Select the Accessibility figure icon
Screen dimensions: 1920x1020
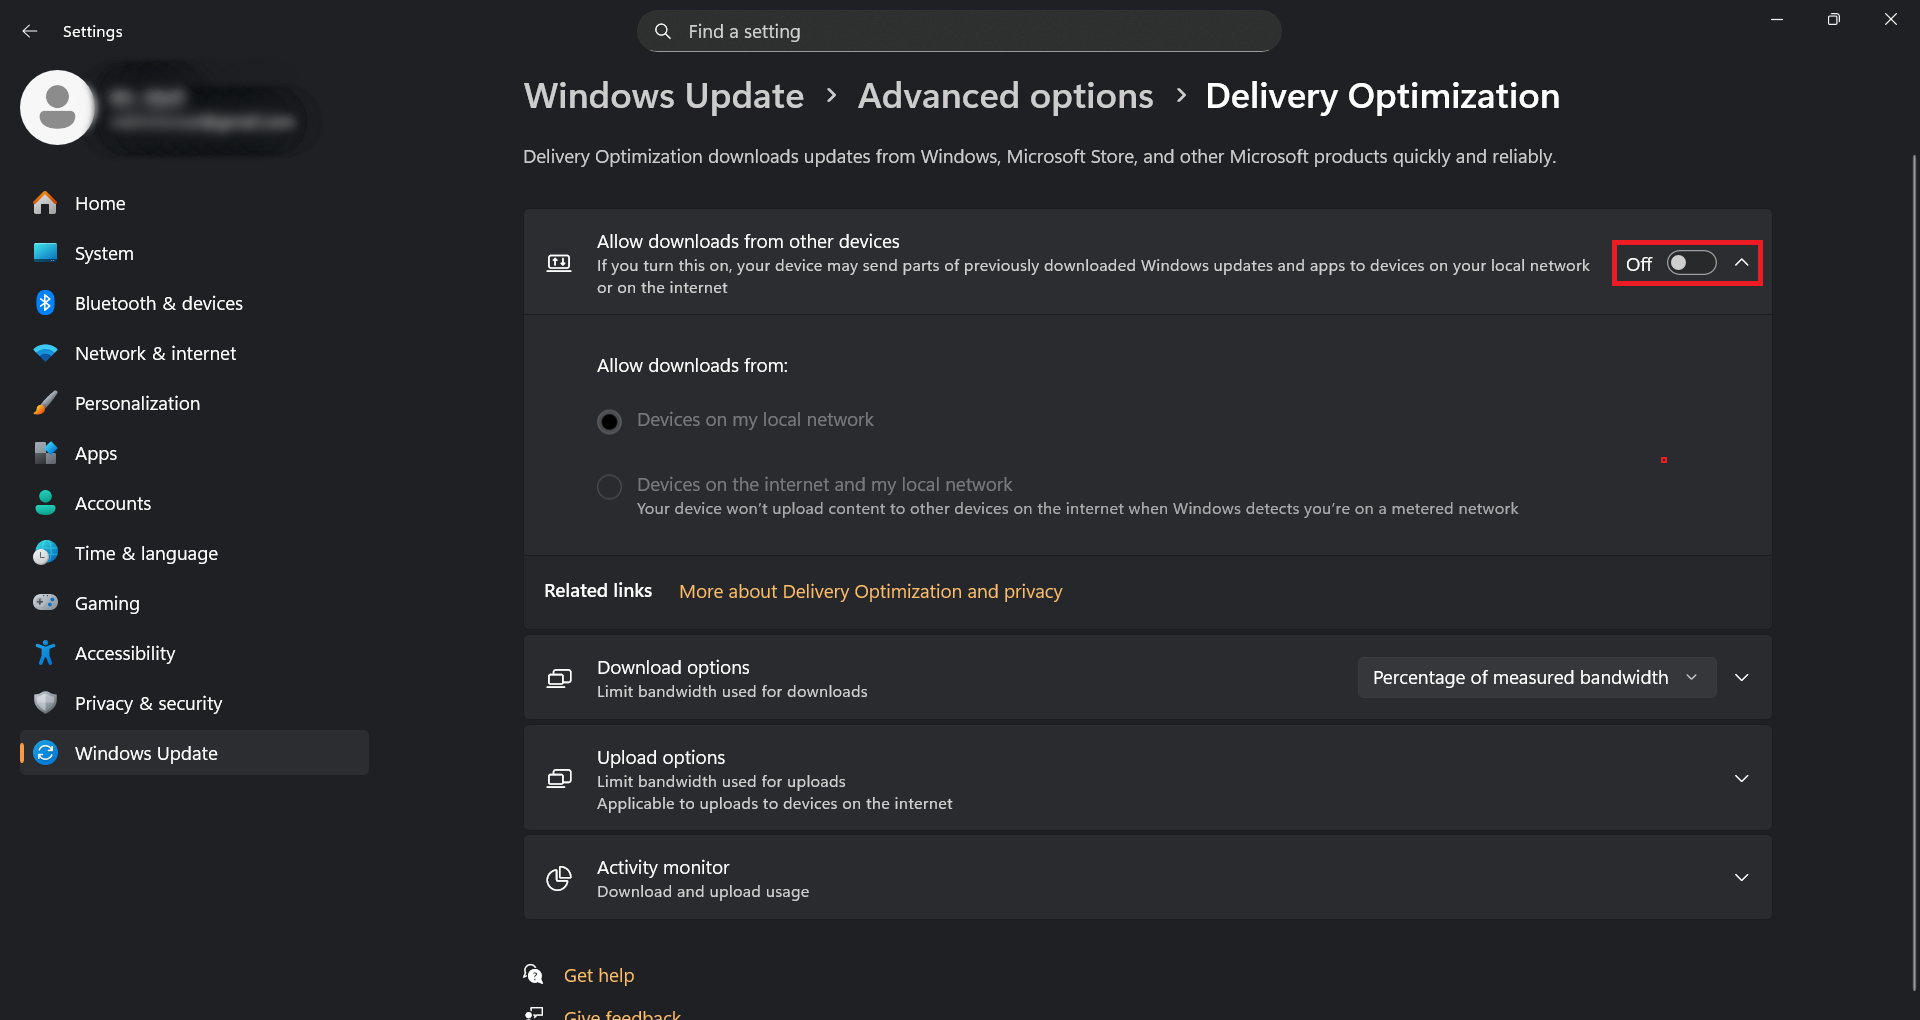coord(45,653)
